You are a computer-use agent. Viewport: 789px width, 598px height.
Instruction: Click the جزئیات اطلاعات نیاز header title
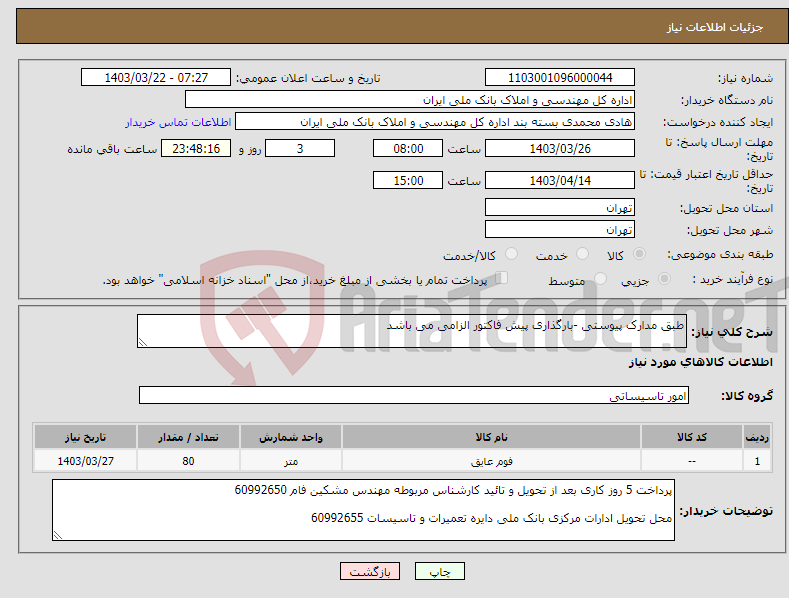click(715, 27)
